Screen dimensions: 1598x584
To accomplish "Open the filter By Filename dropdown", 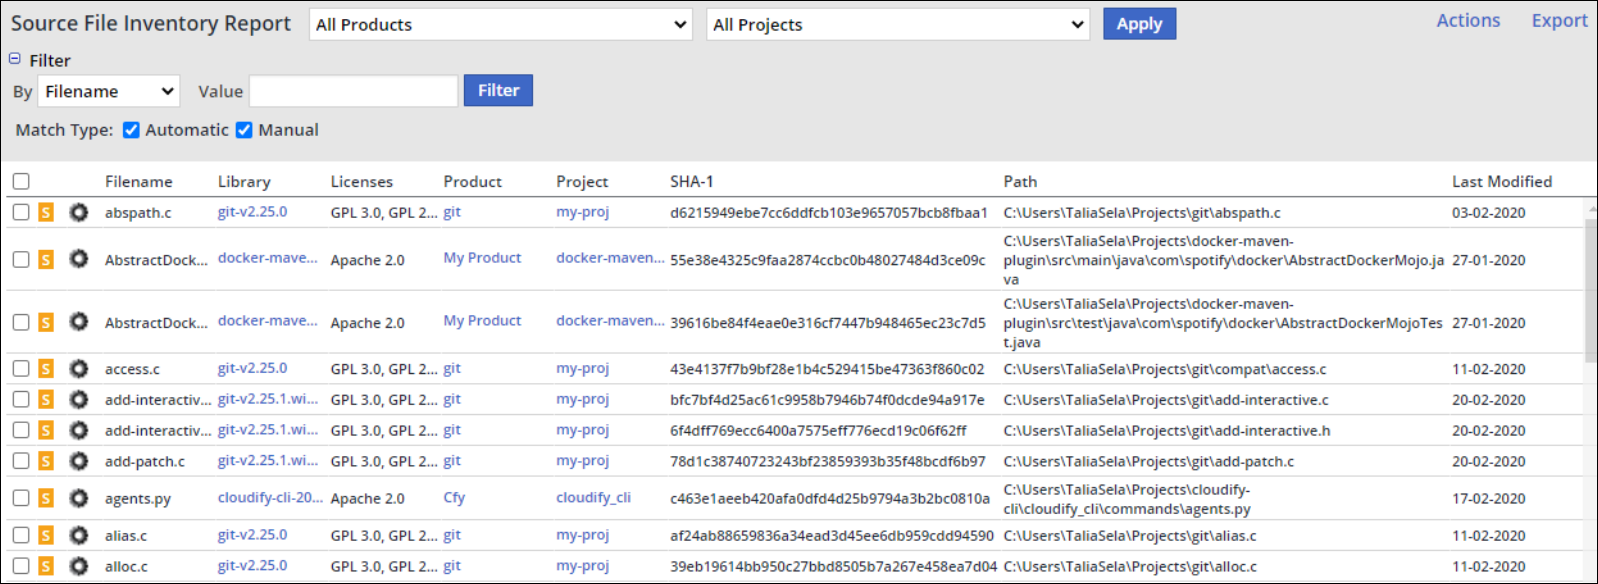I will click(x=108, y=91).
